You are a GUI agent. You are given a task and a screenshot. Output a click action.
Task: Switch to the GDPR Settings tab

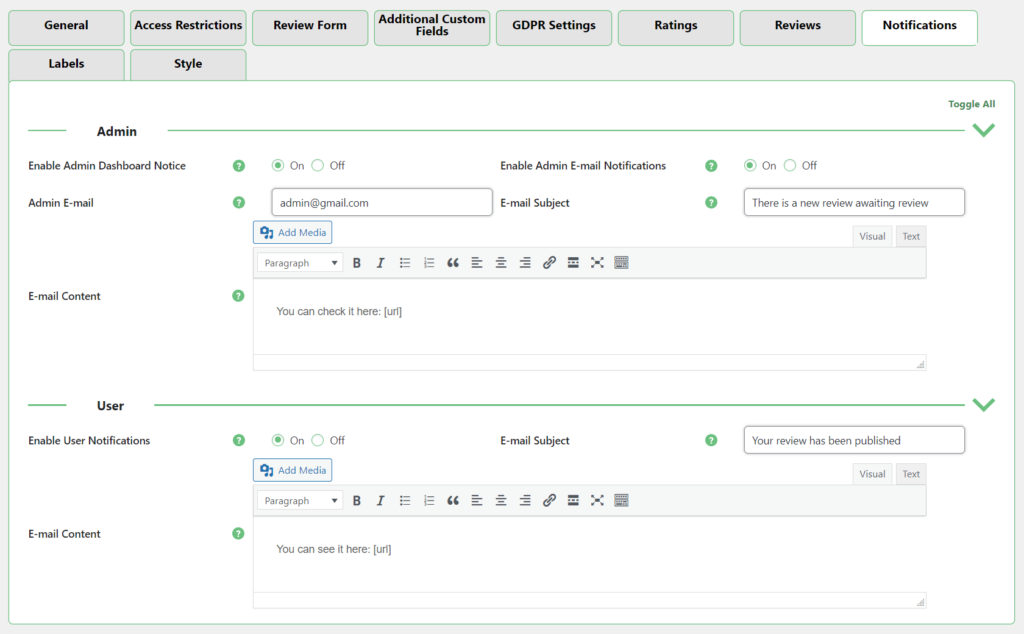(x=553, y=26)
